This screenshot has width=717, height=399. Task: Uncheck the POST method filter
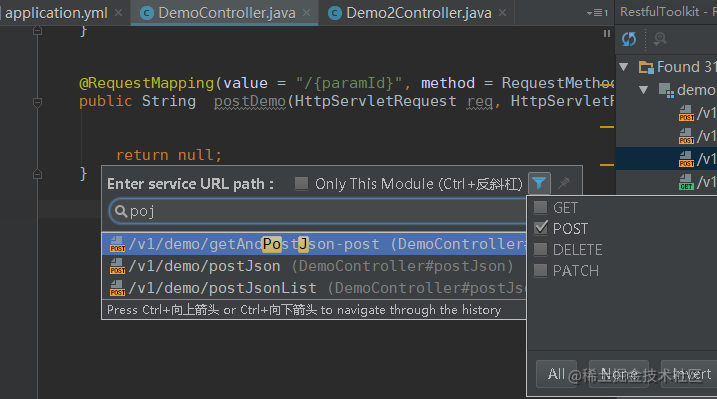point(540,228)
